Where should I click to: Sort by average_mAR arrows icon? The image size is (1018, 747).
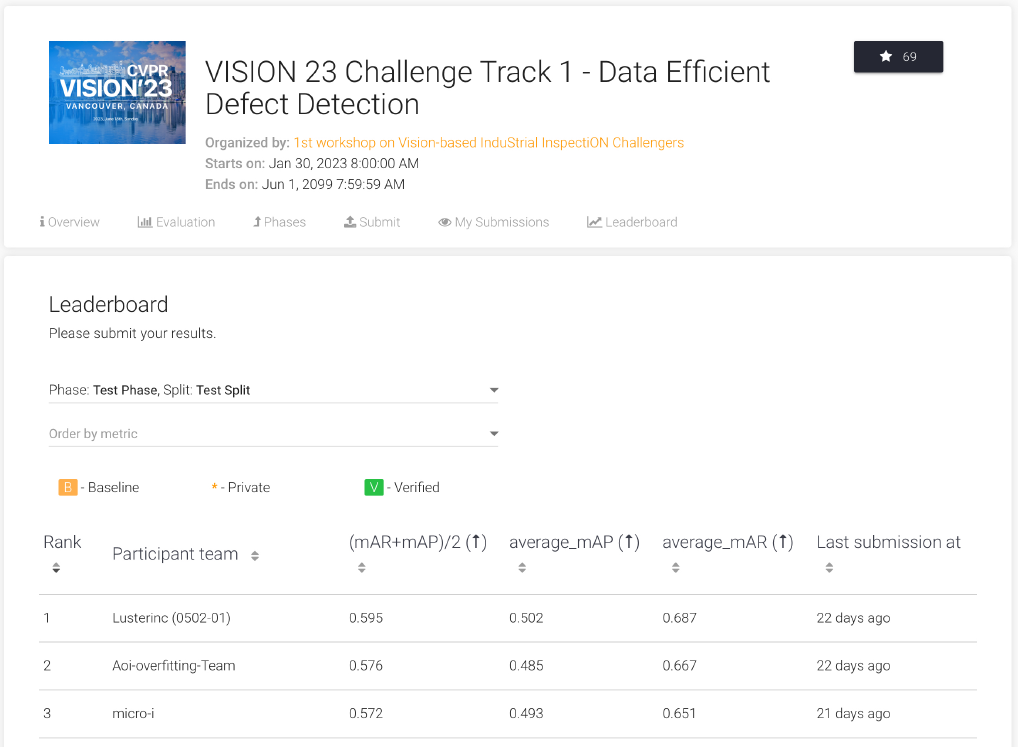pos(676,568)
